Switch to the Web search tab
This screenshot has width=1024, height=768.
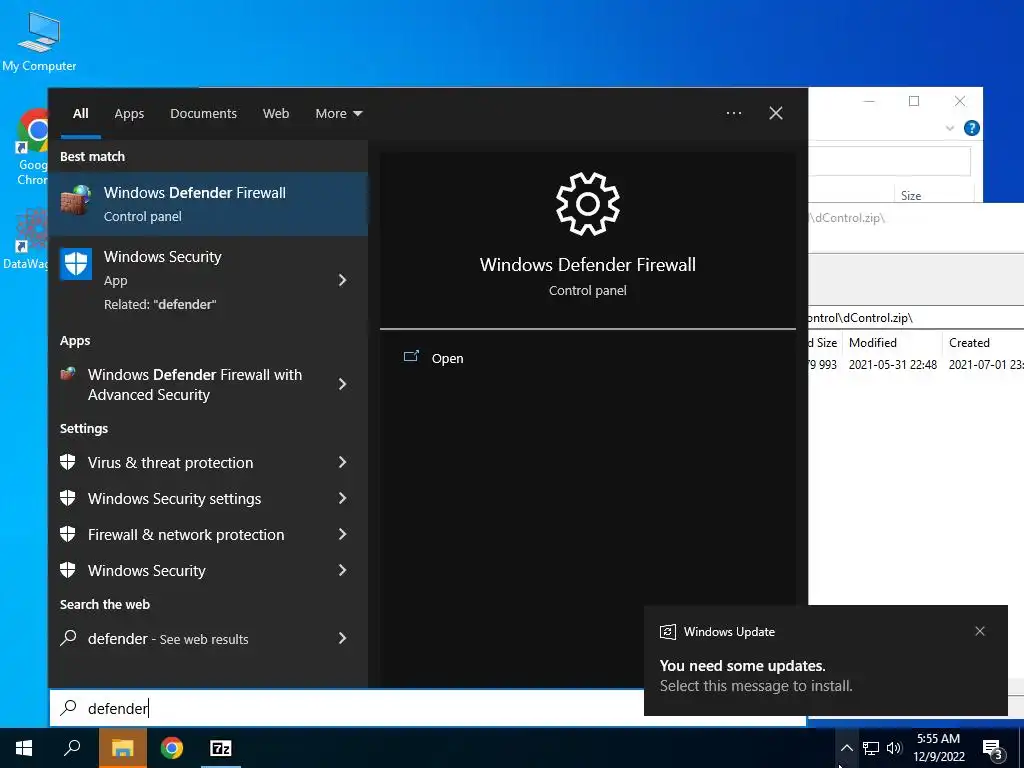pos(276,114)
